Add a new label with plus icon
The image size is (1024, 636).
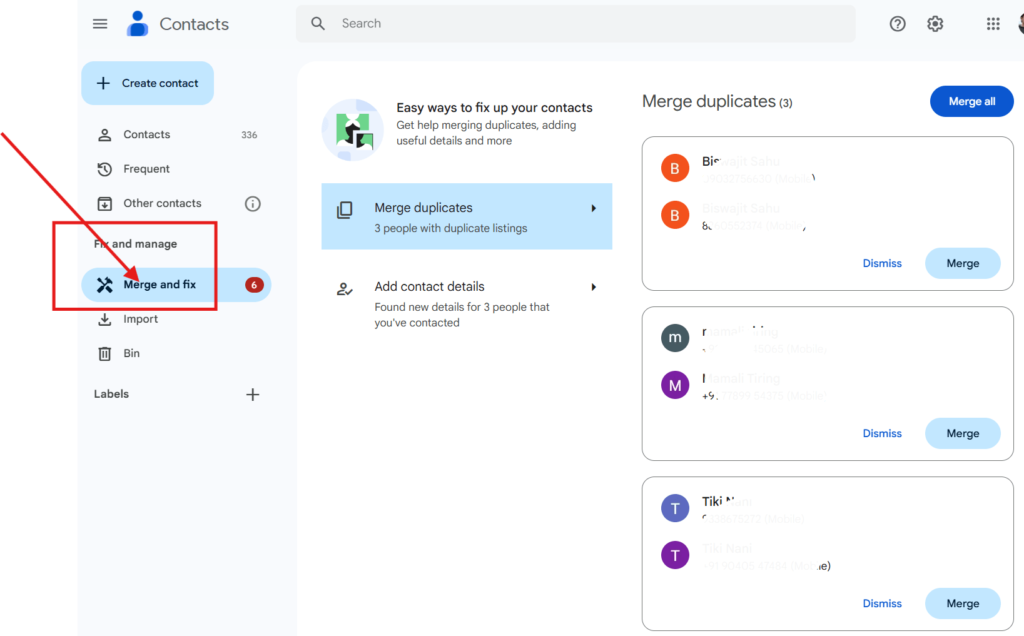[x=253, y=394]
